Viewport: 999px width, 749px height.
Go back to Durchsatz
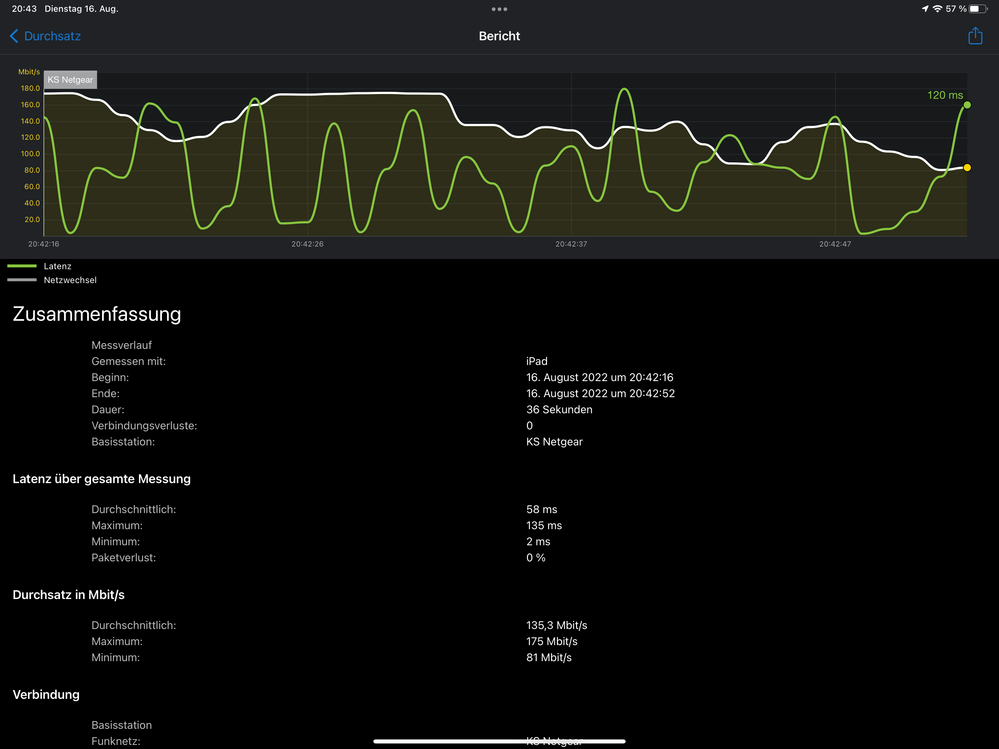pos(45,36)
